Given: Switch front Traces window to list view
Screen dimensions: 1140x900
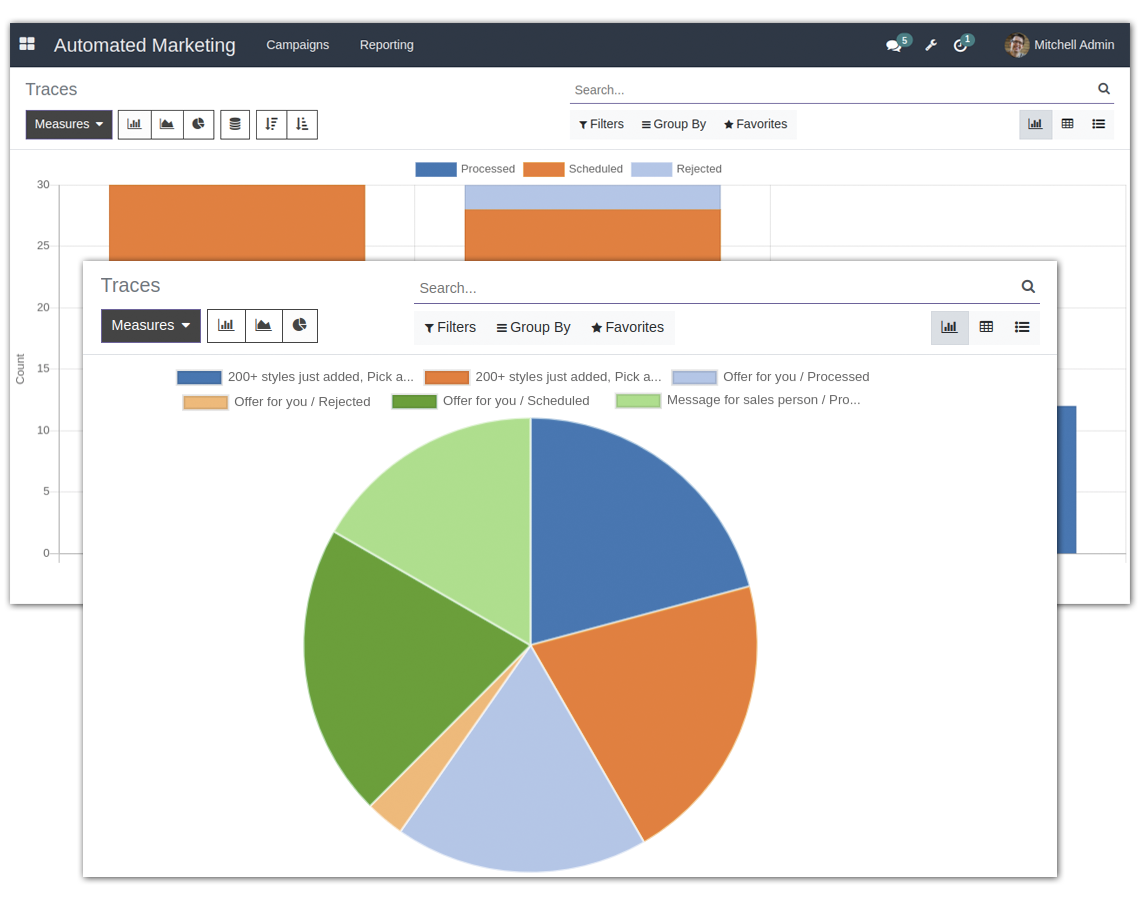Looking at the screenshot, I should click(x=1022, y=327).
